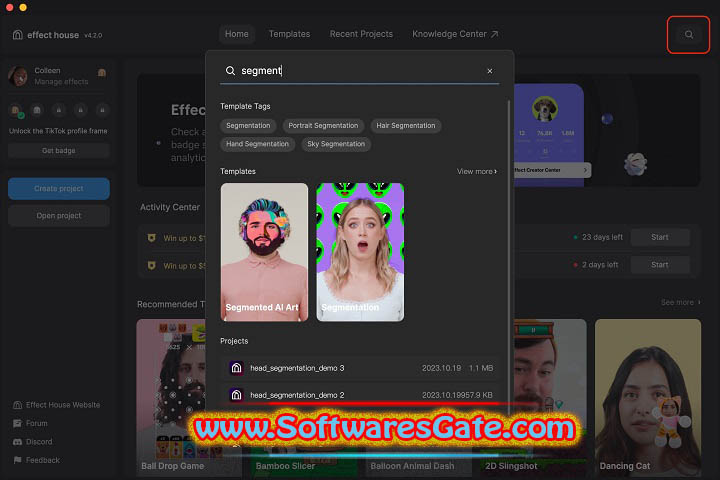The image size is (720, 480).
Task: Click the Forum icon in sidebar
Action: 17,423
